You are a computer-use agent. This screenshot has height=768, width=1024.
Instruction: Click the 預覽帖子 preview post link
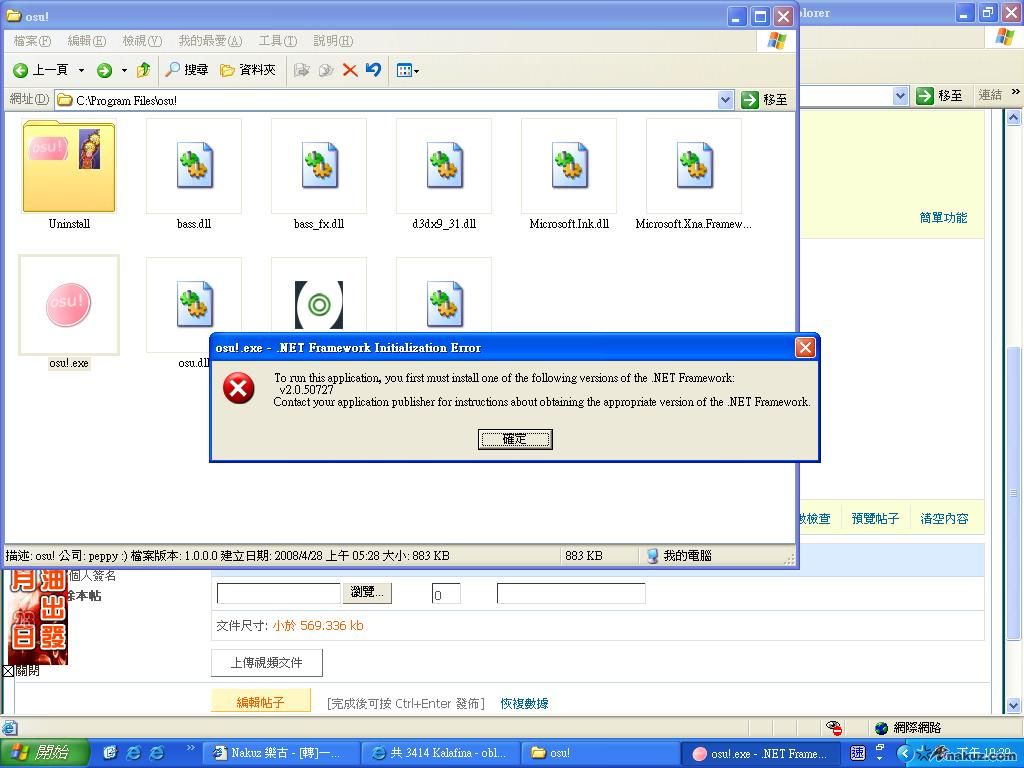click(875, 519)
